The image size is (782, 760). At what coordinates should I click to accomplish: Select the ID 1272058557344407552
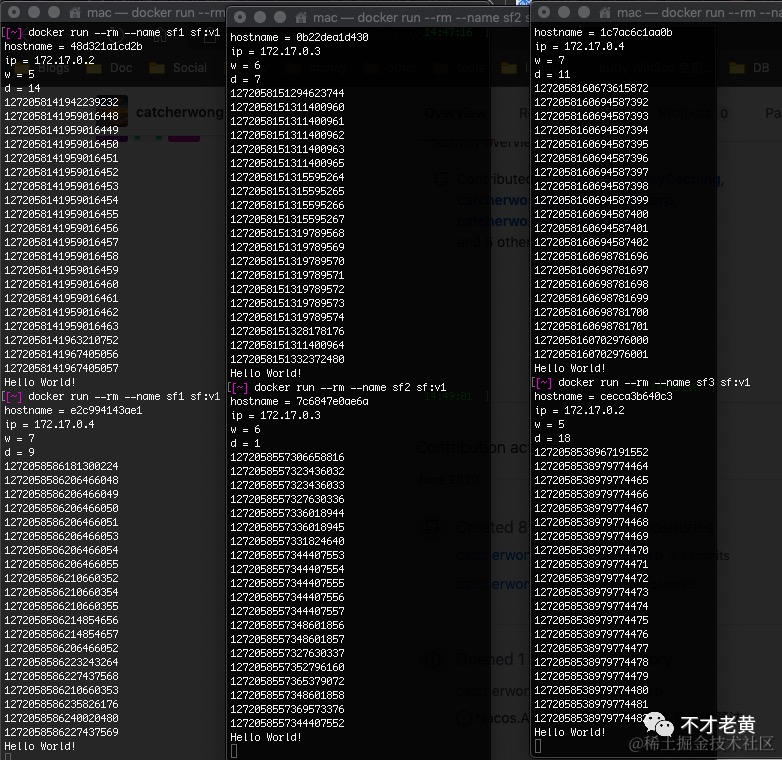[x=287, y=723]
